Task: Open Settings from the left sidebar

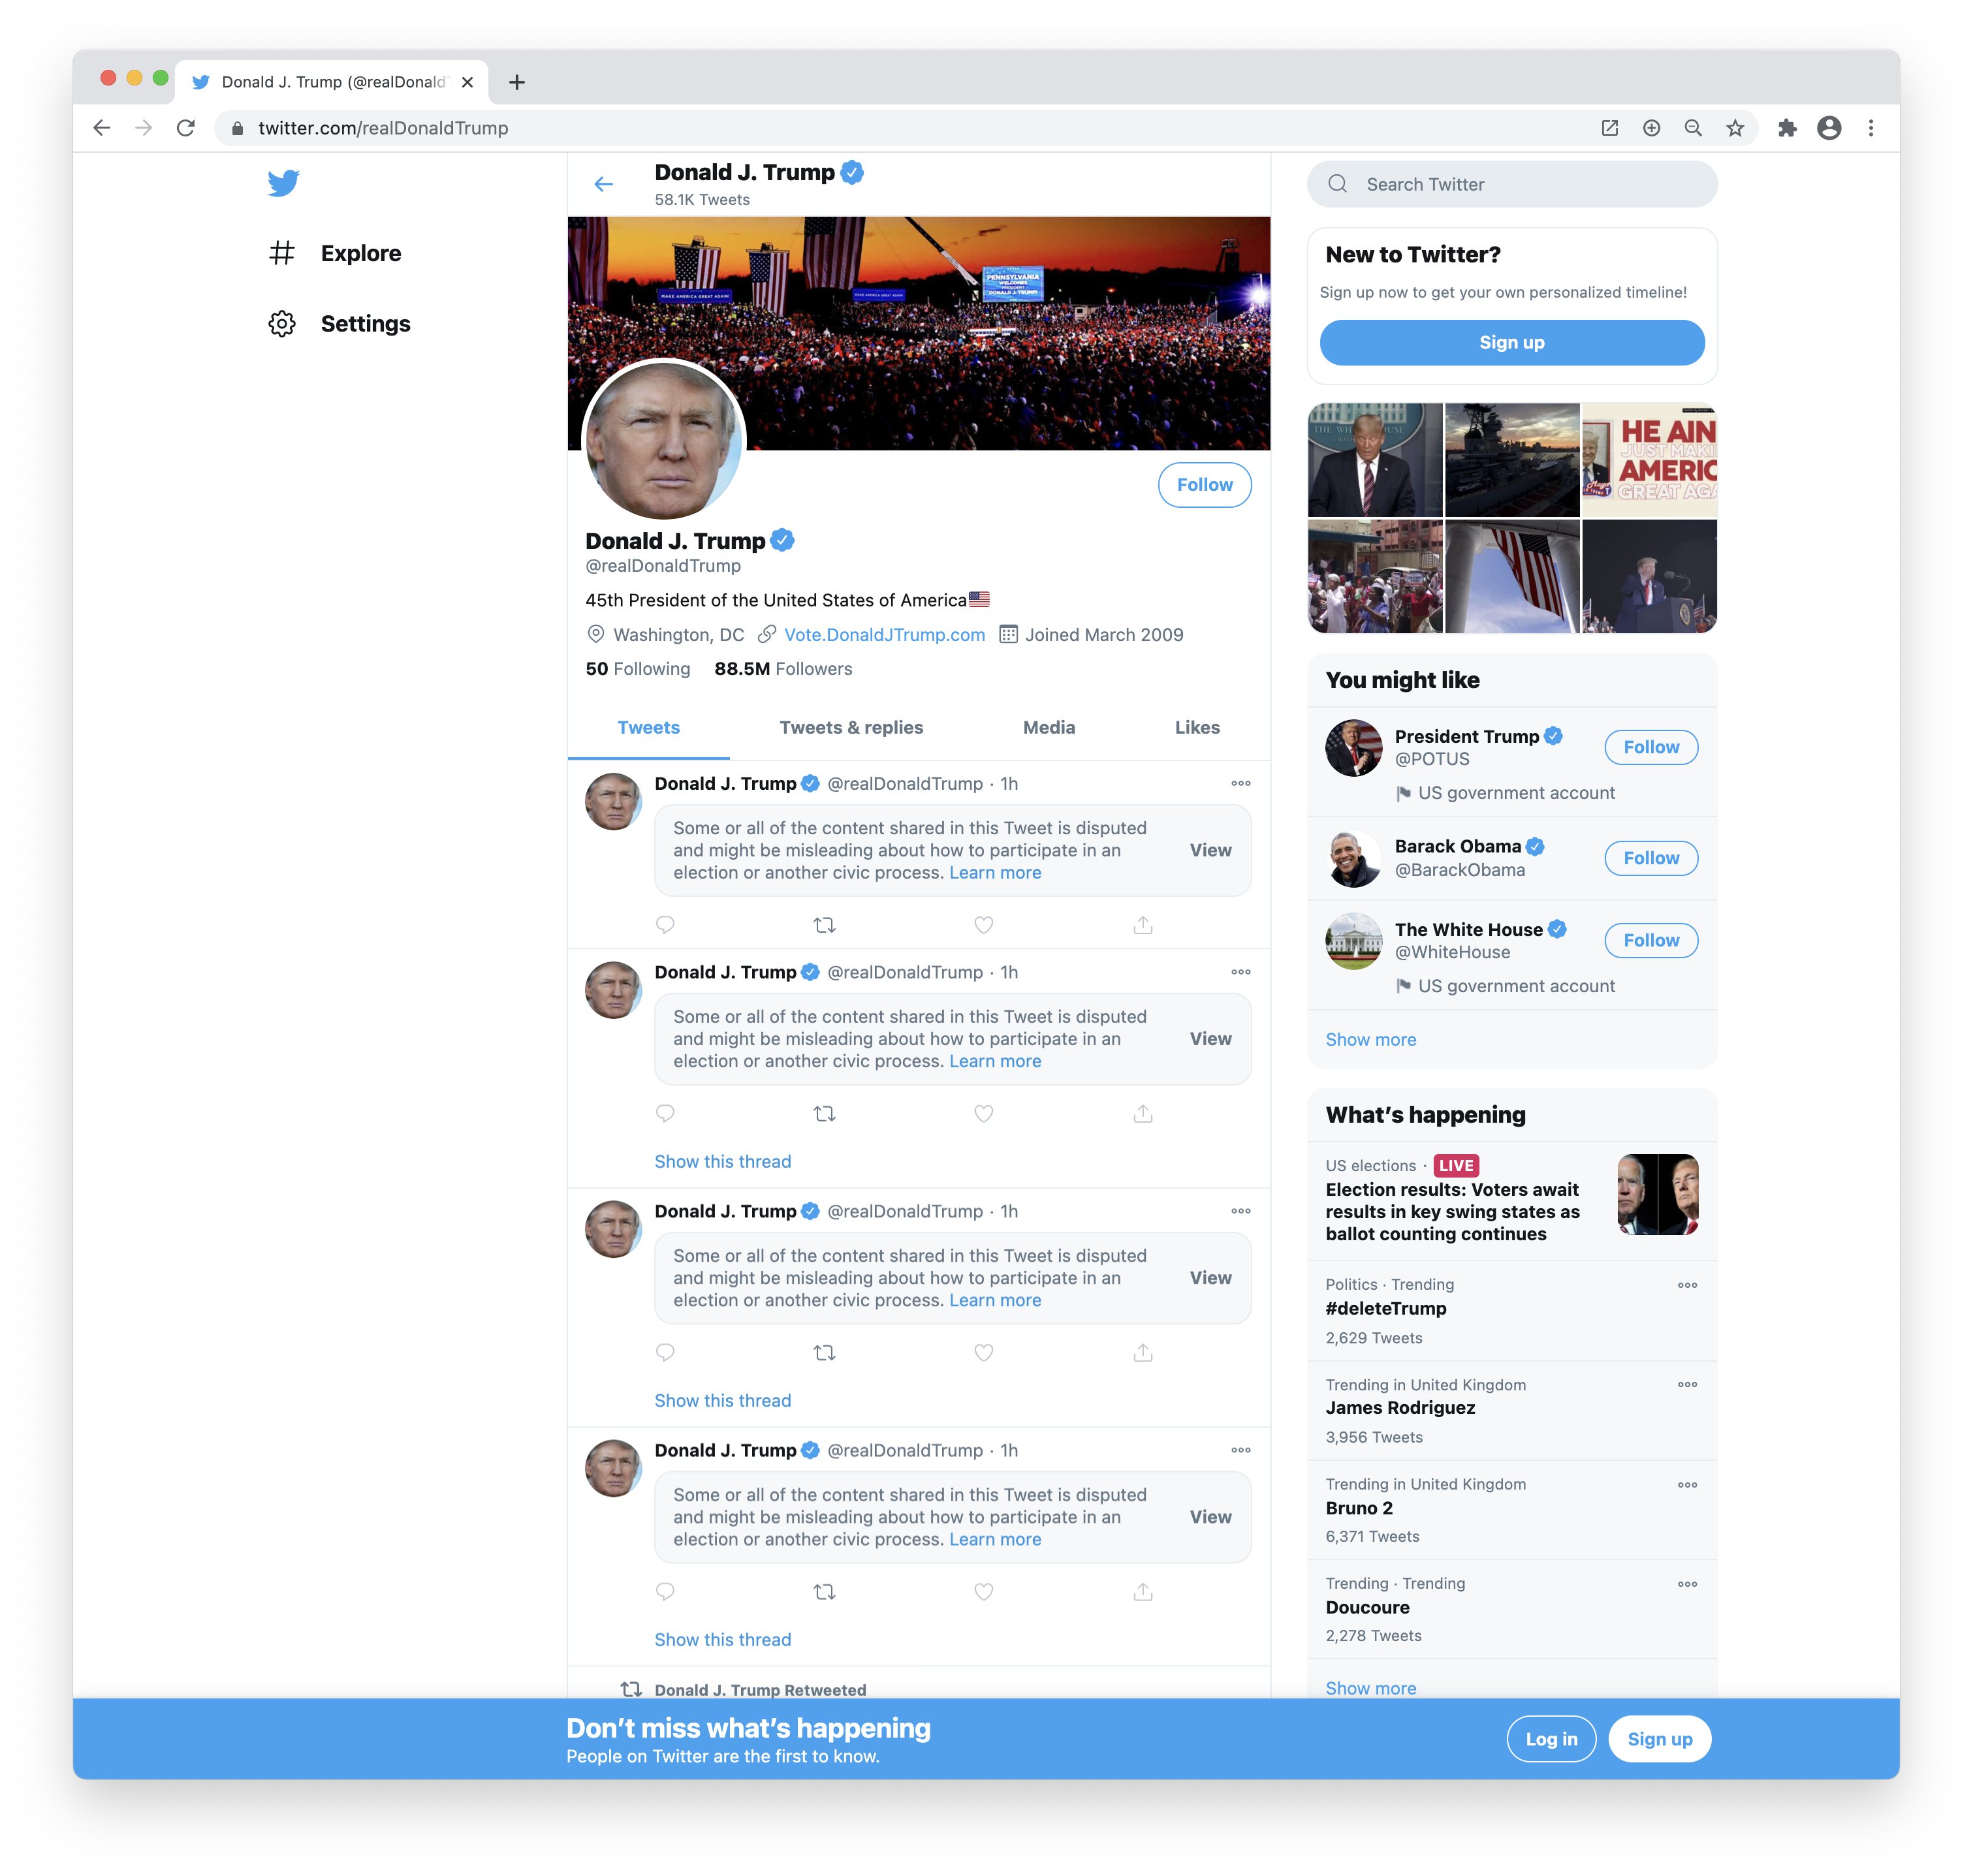Action: [339, 324]
